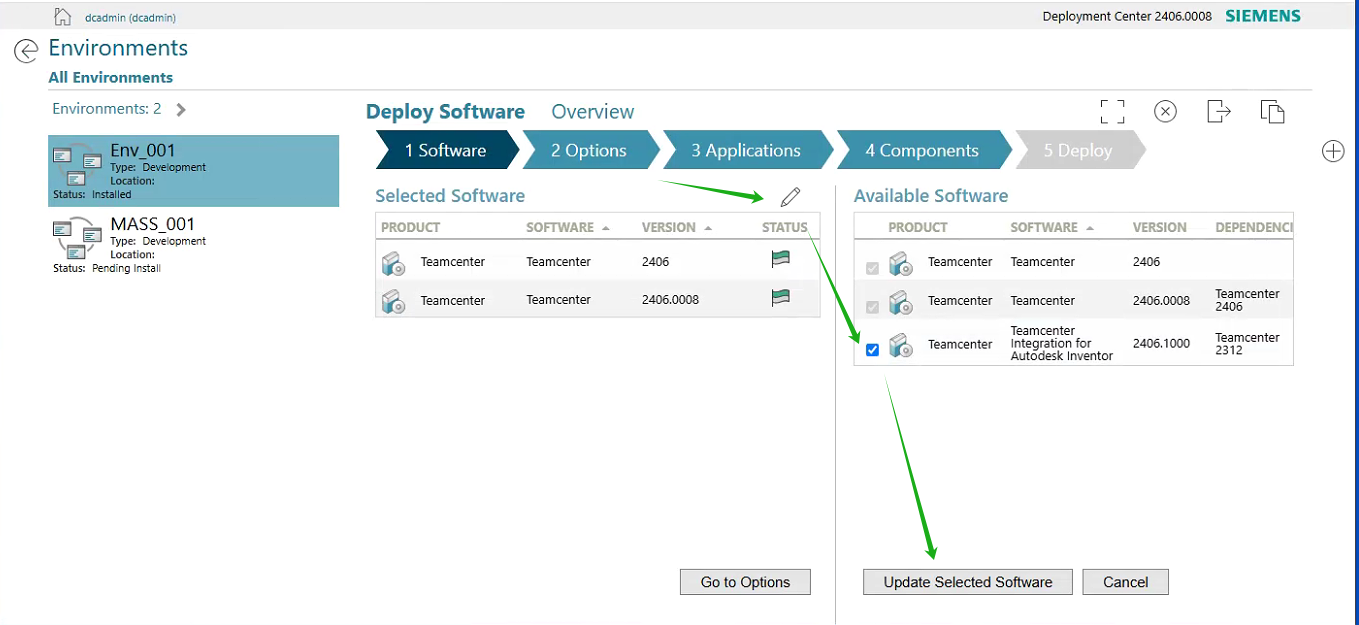Viewport: 1359px width, 625px height.
Task: Click the pencil edit icon for Selected Software
Action: pos(791,197)
